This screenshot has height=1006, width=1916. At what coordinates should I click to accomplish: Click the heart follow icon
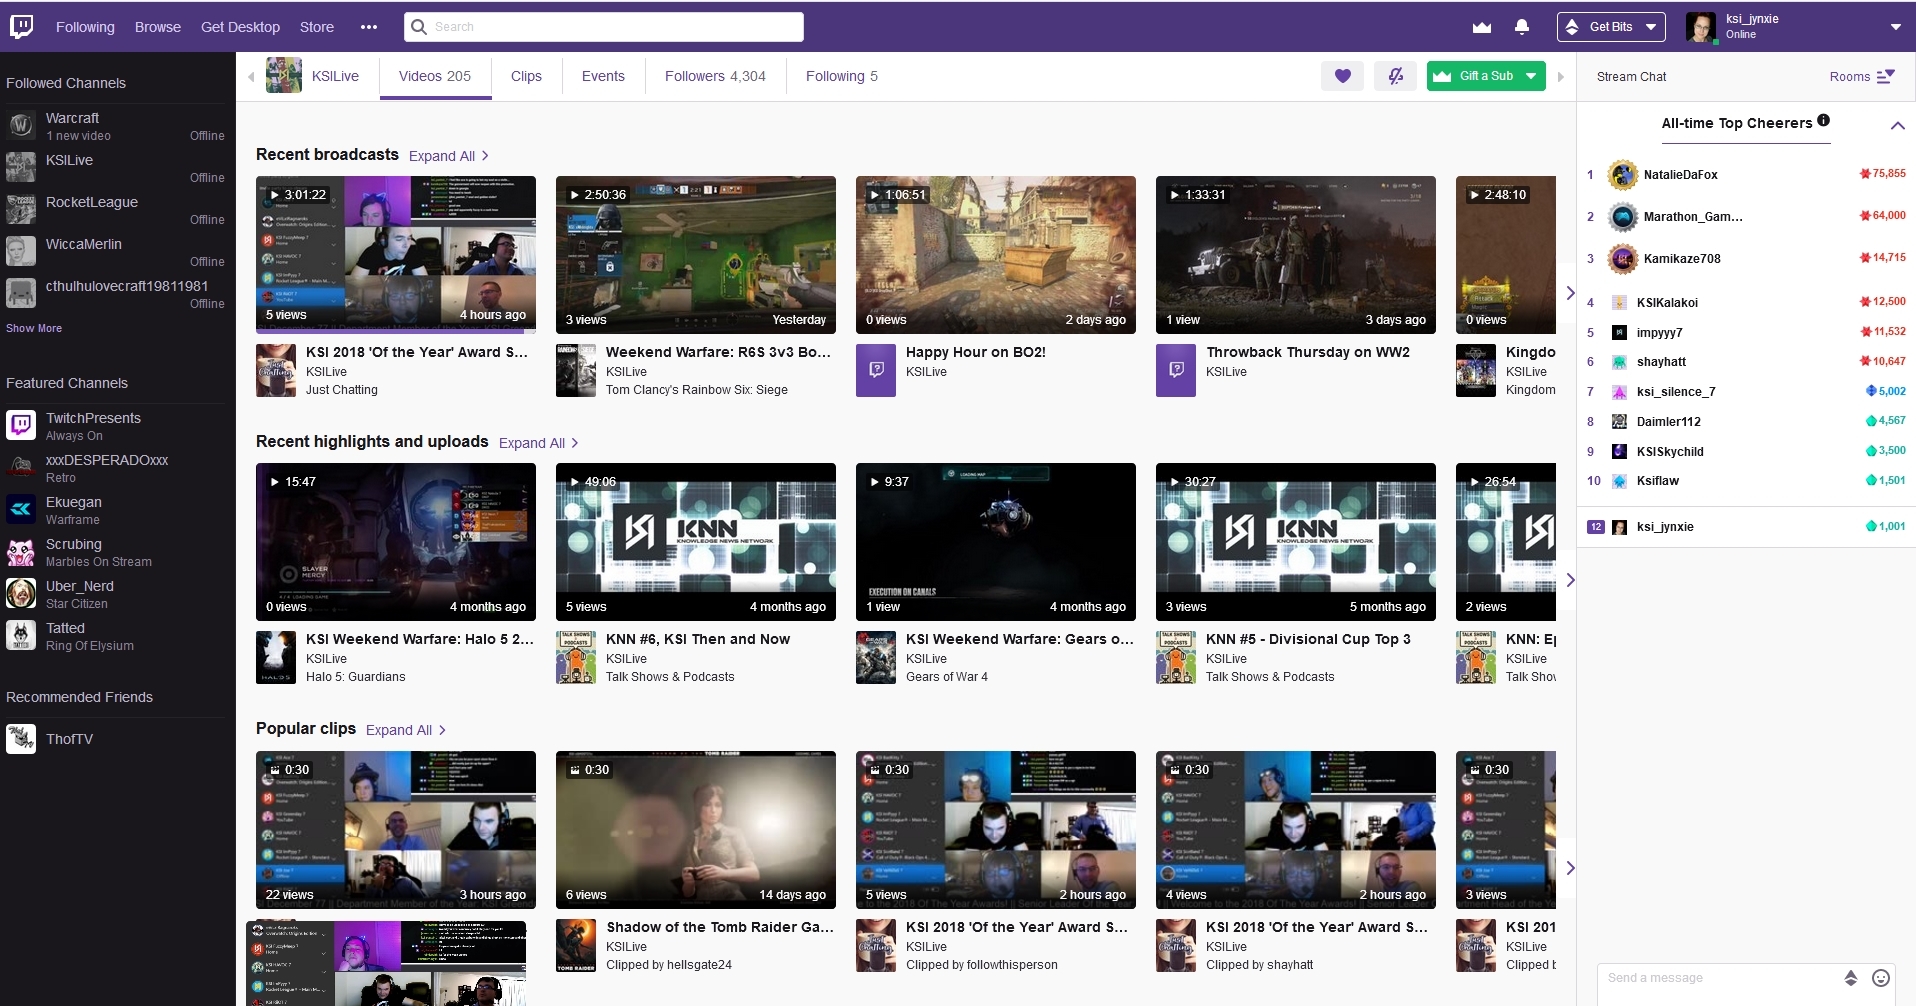[1342, 76]
